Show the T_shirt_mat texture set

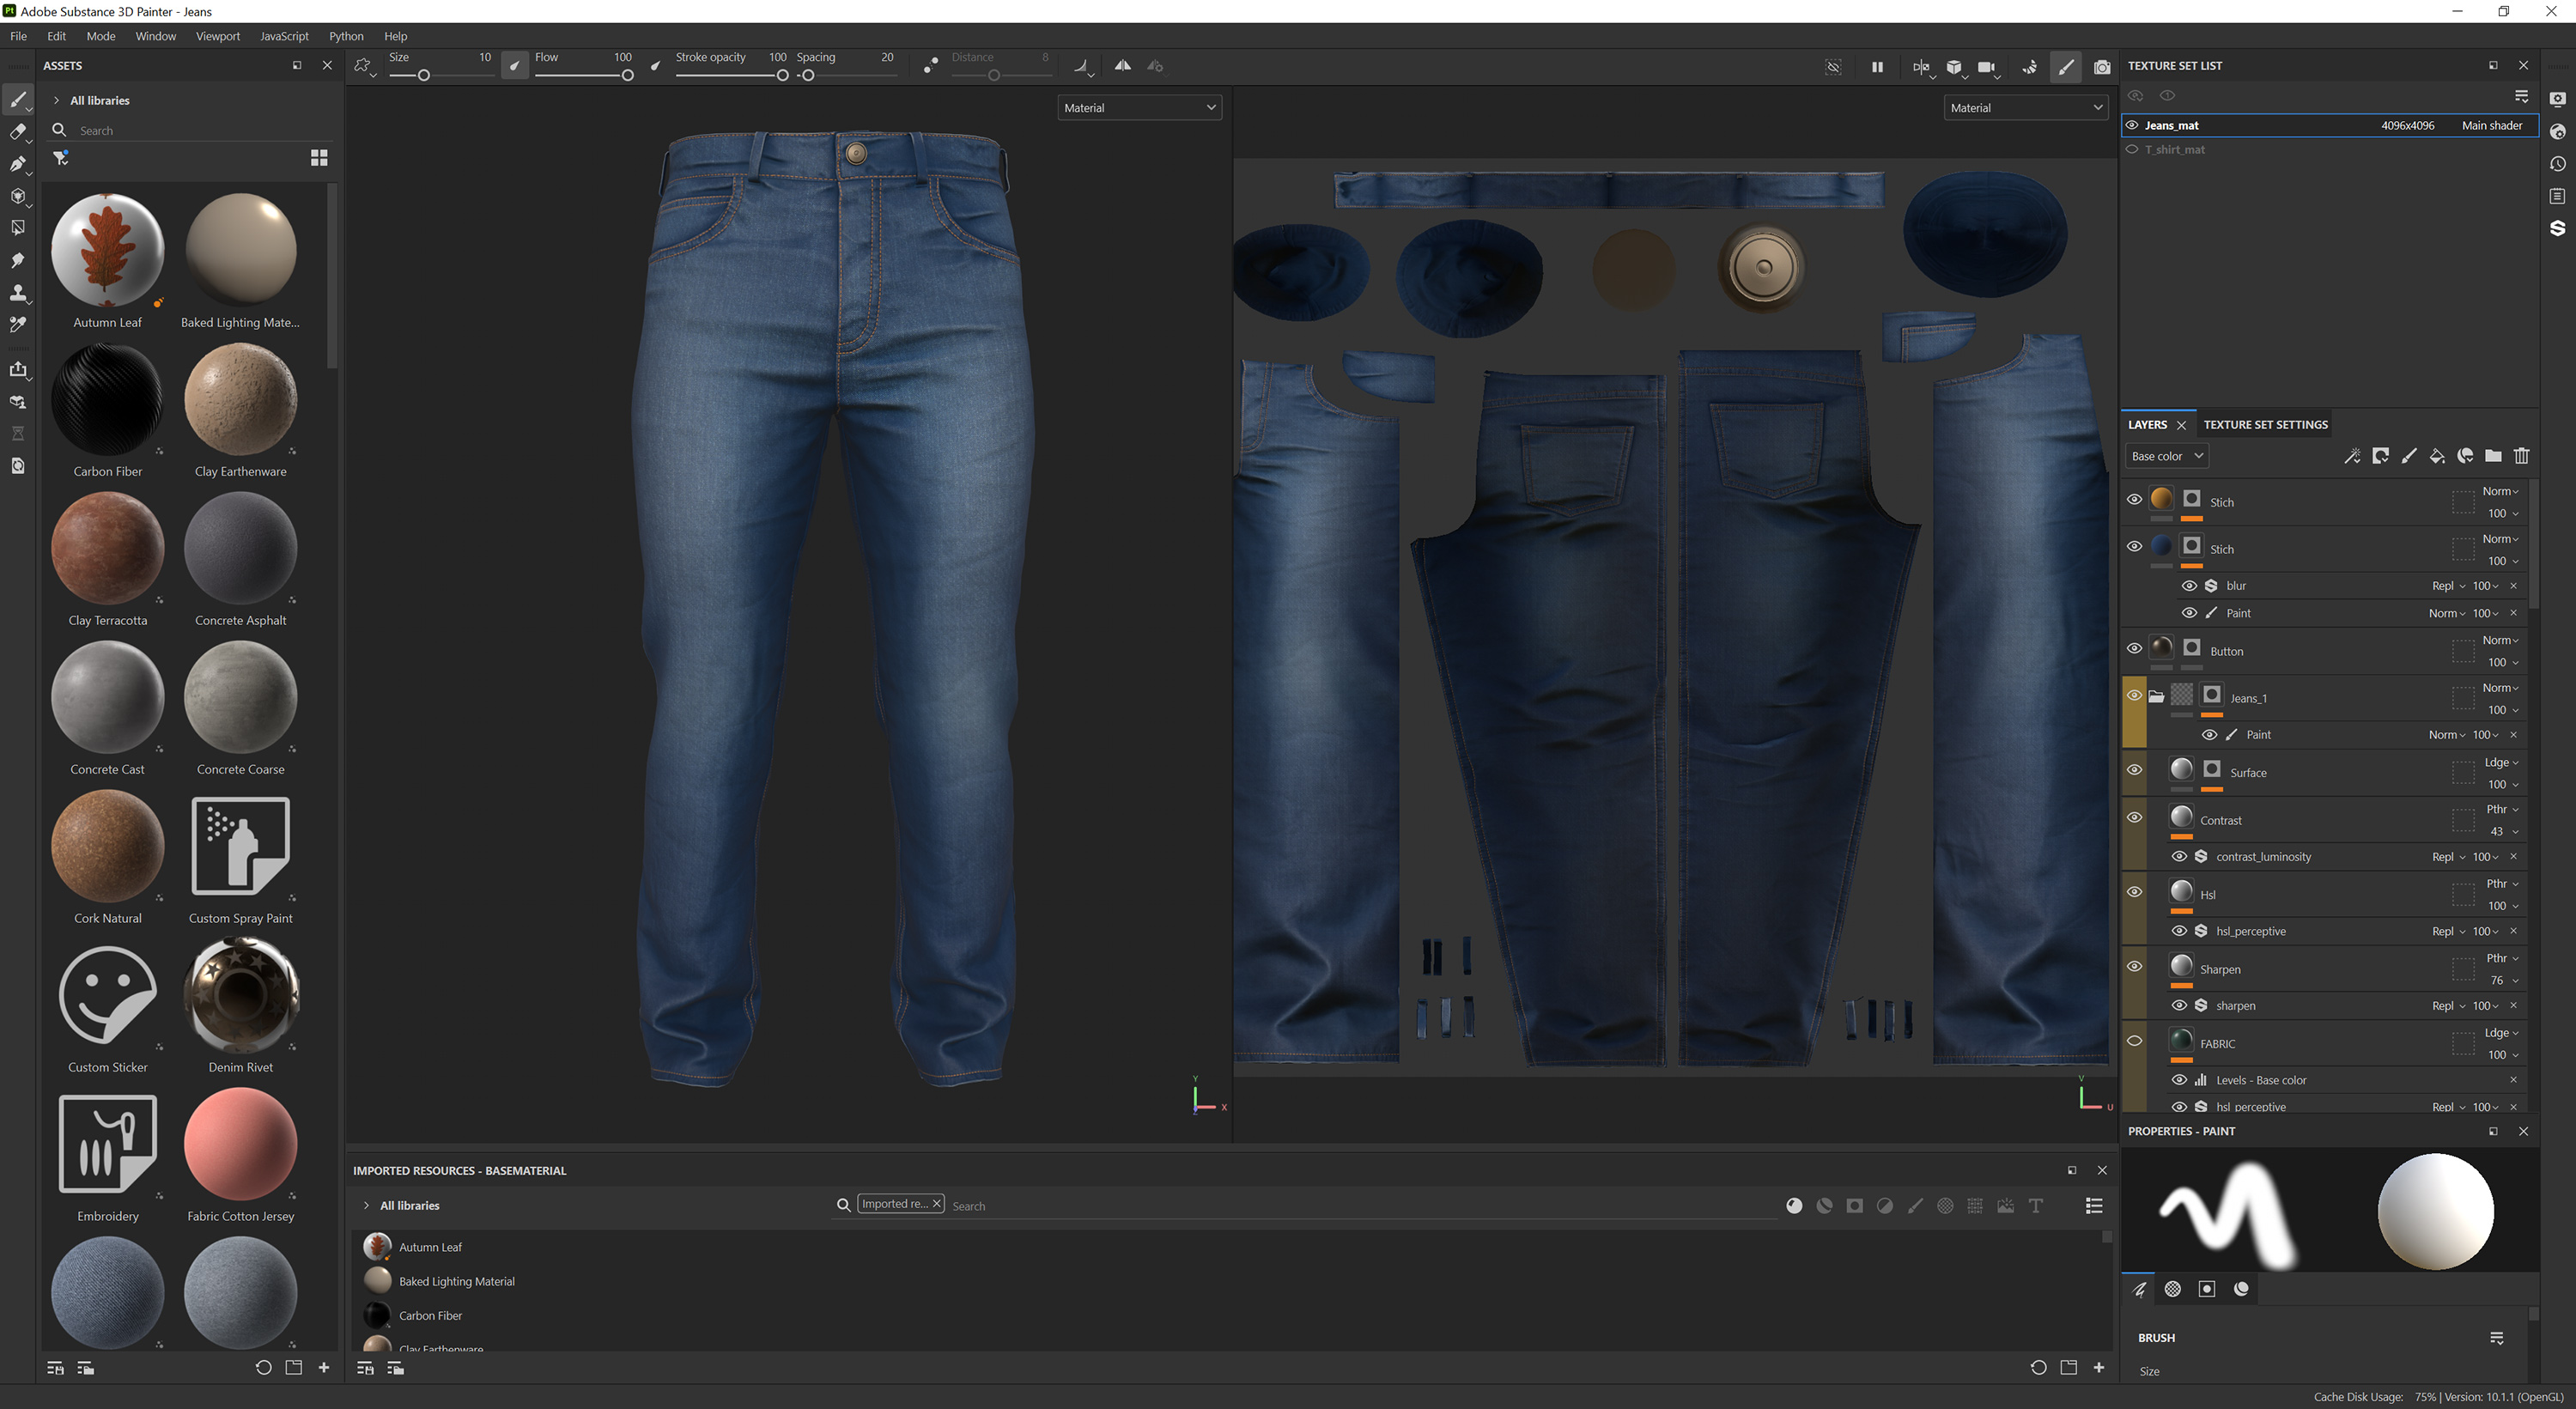[2133, 149]
